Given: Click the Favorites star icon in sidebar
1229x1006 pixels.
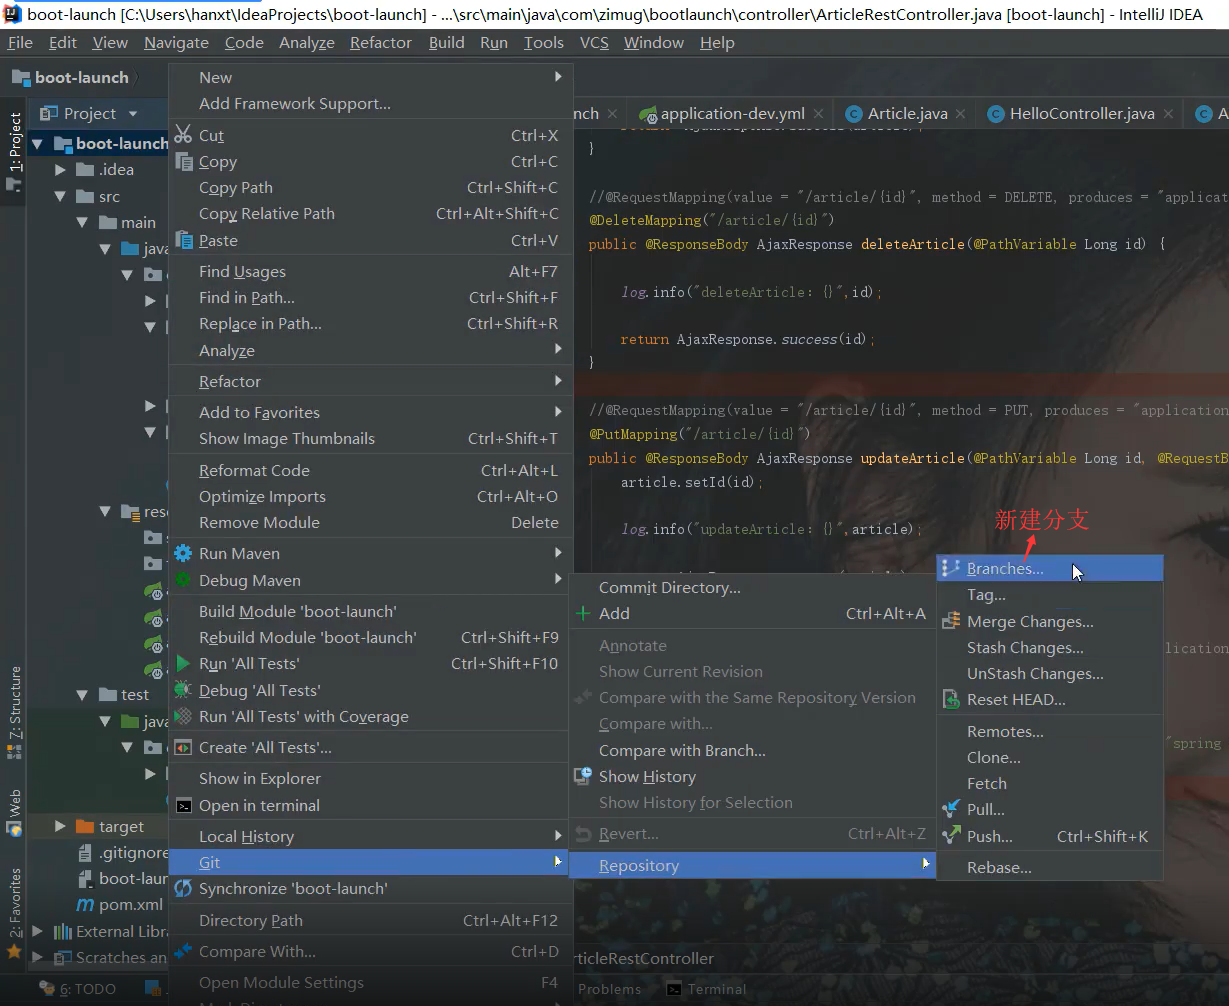Looking at the screenshot, I should [x=14, y=951].
